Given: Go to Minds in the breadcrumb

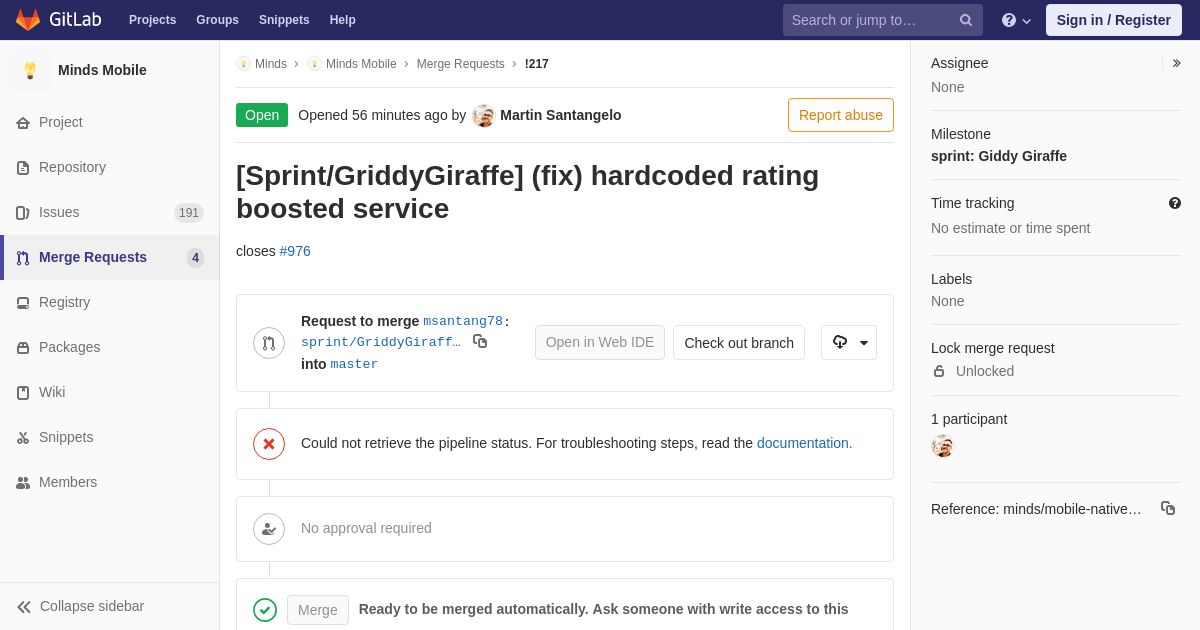Looking at the screenshot, I should pyautogui.click(x=271, y=64).
